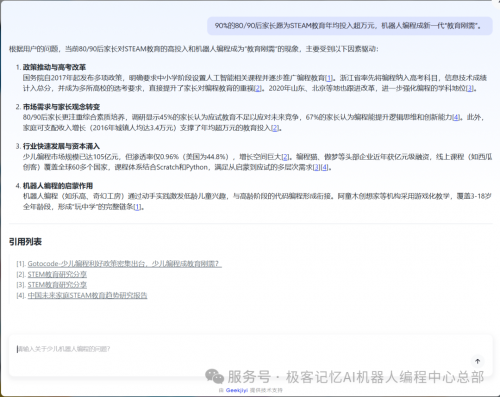This screenshot has height=397, width=500.
Task: Click the WeChat logo in the watermark
Action: pos(214,377)
